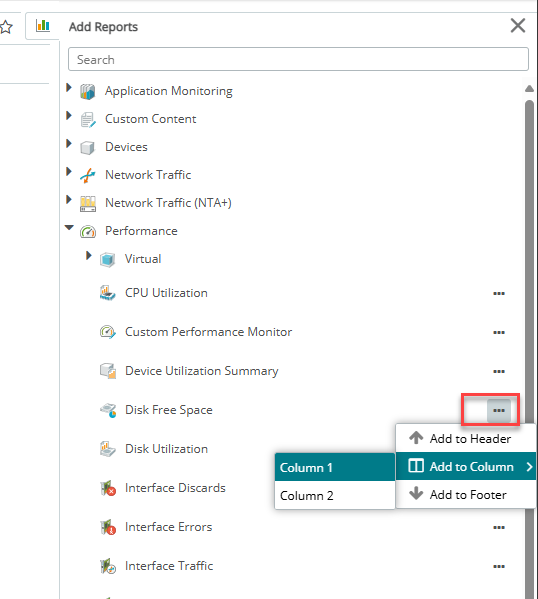This screenshot has height=599, width=538.
Task: Expand the Application Monitoring tree node
Action: 69,87
